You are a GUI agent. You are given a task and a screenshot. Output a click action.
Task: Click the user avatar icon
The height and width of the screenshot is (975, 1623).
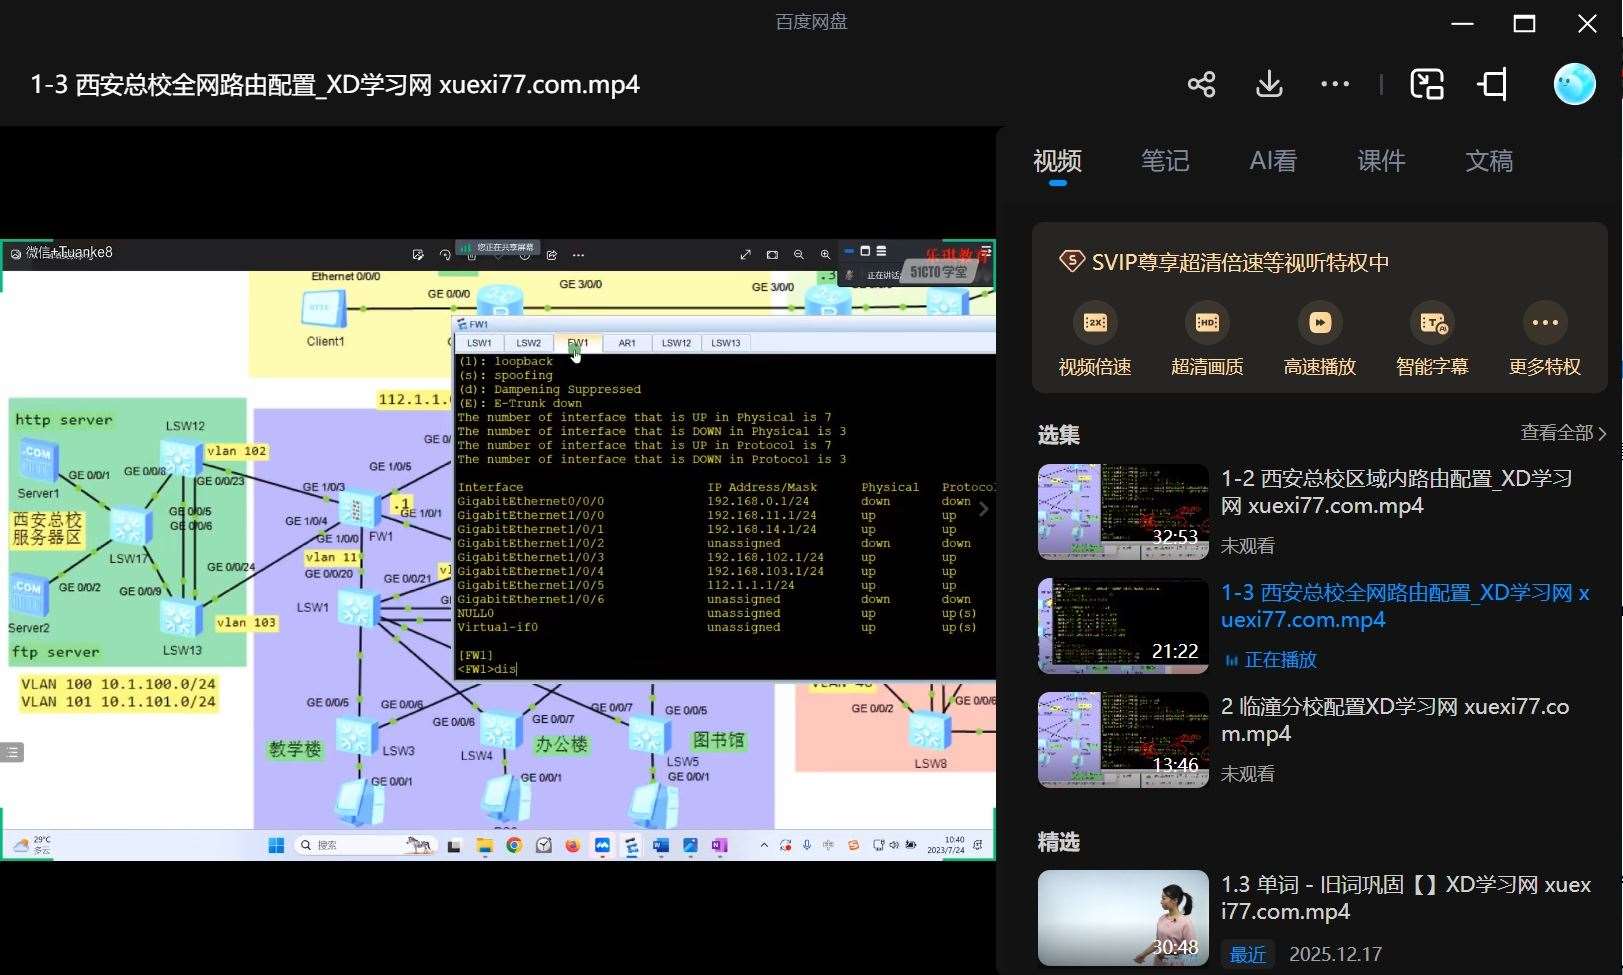(x=1574, y=84)
